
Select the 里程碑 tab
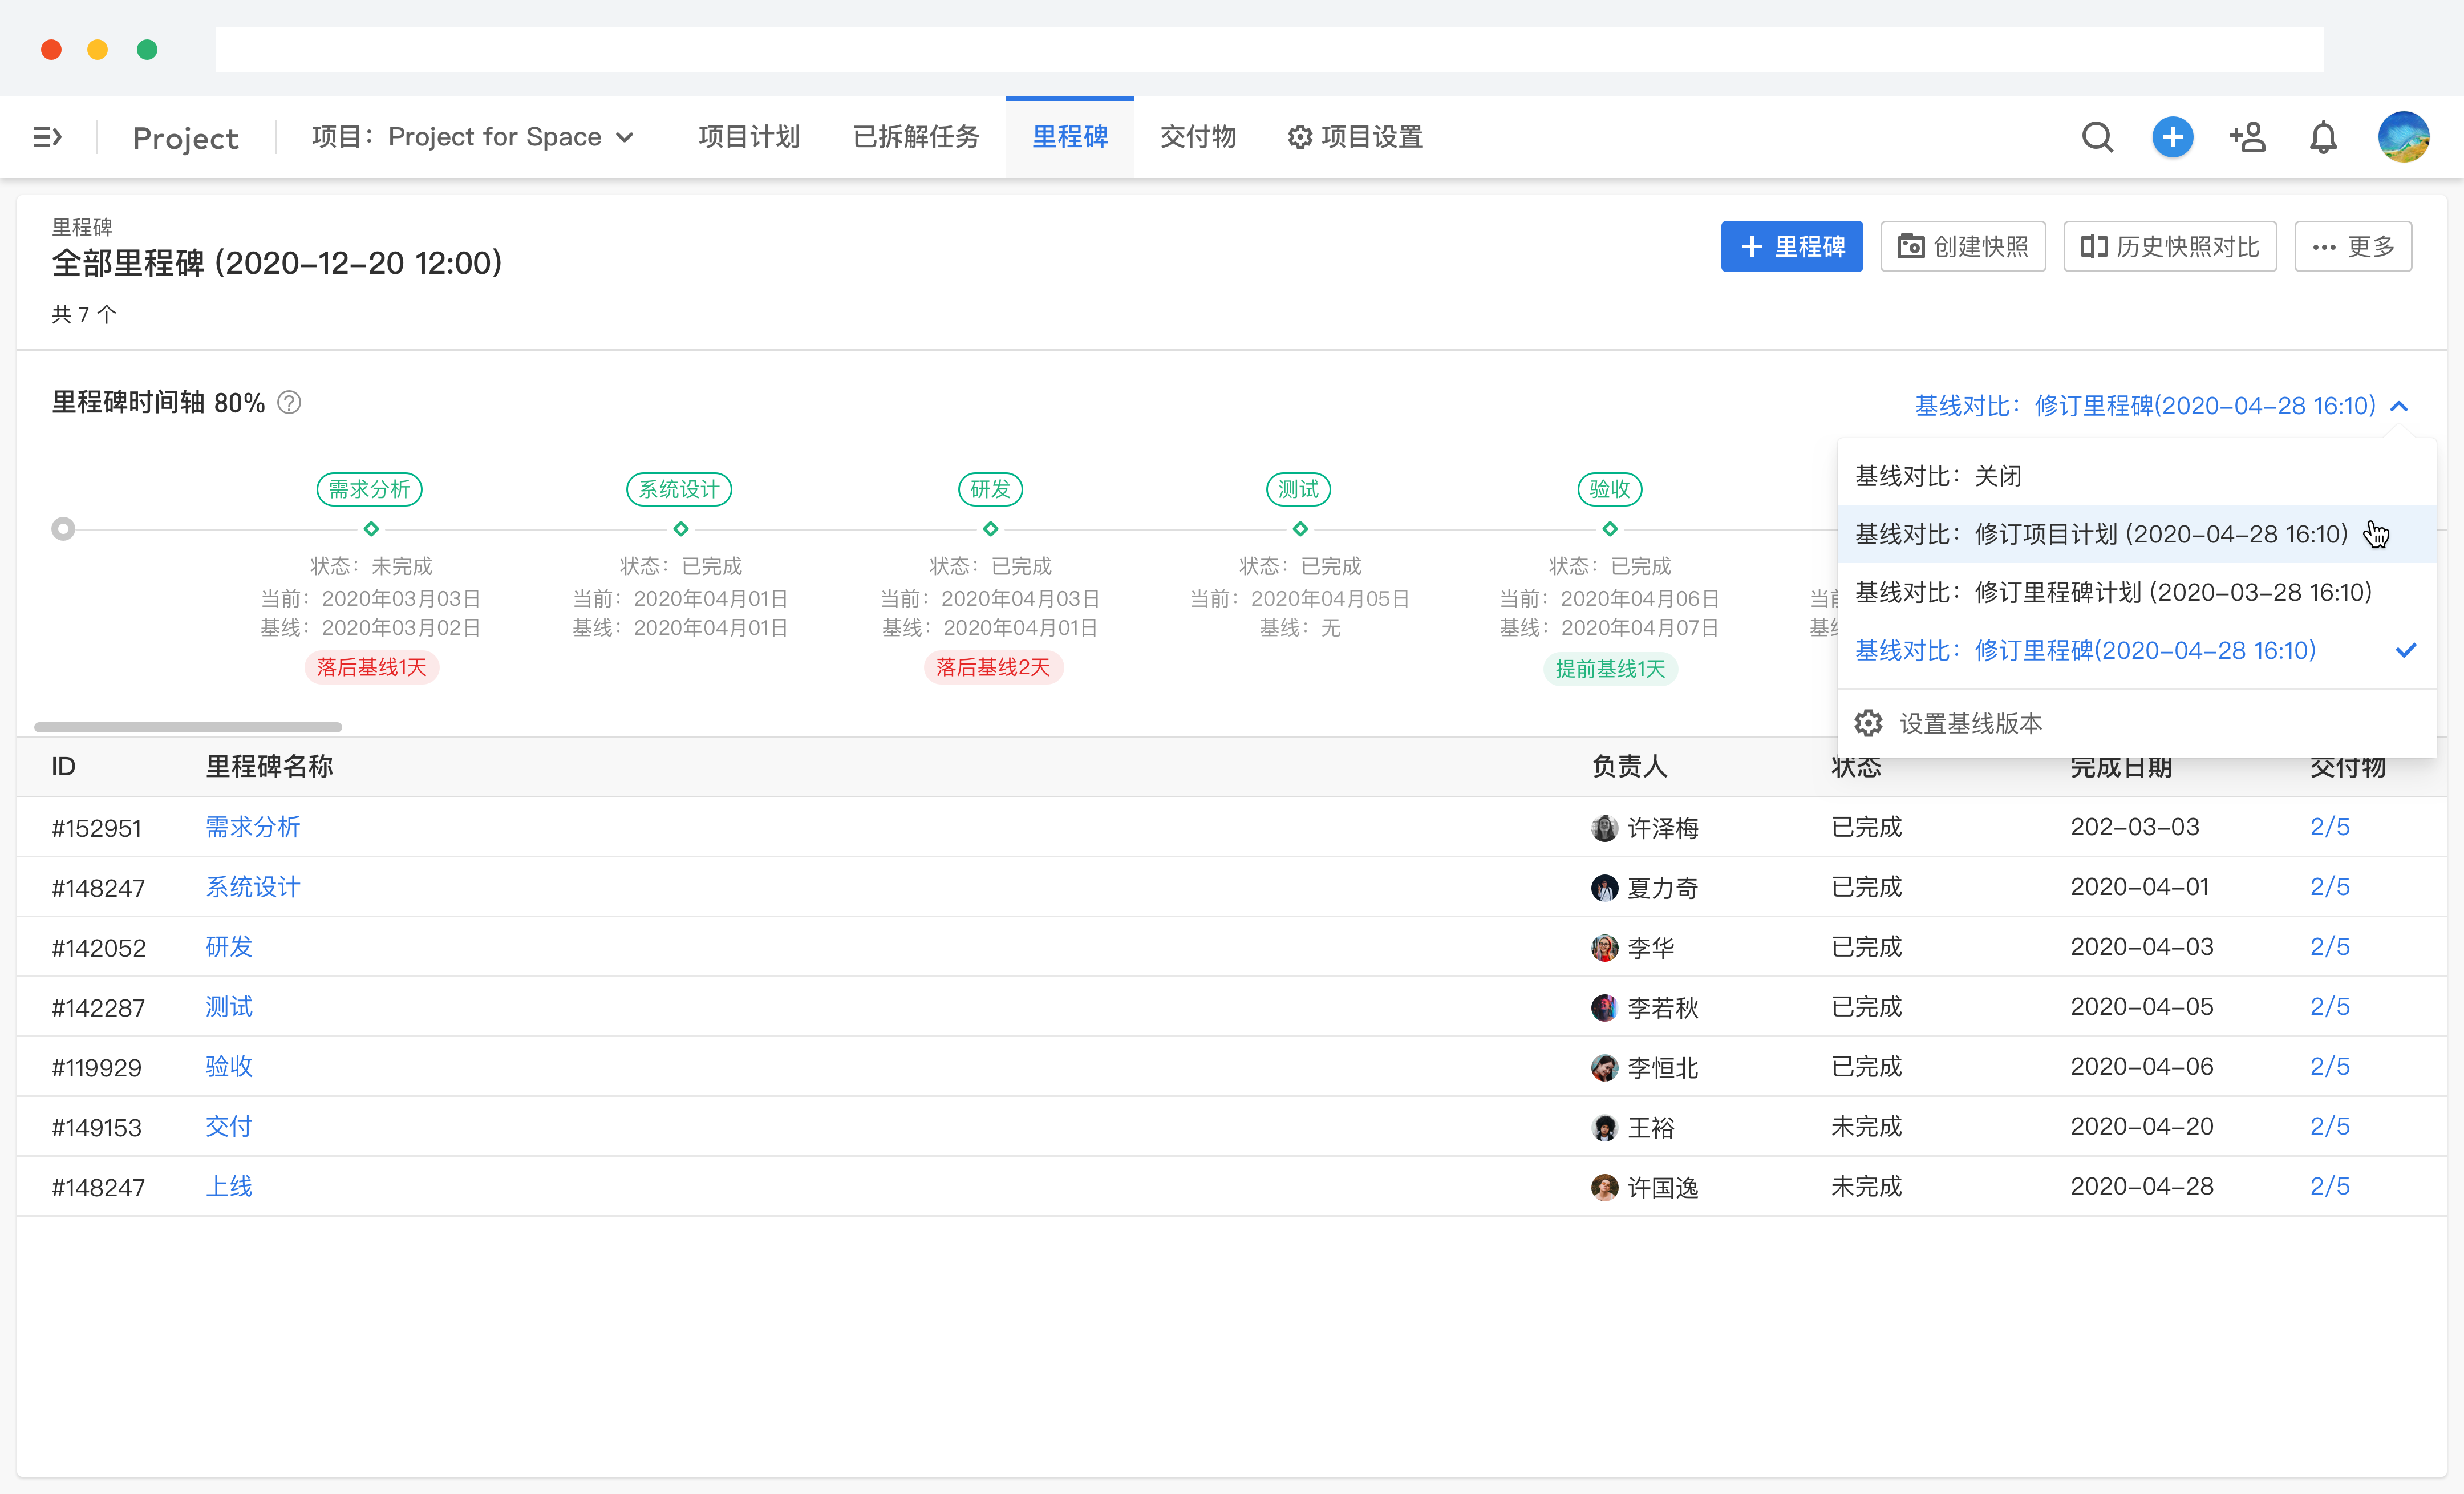[1070, 137]
